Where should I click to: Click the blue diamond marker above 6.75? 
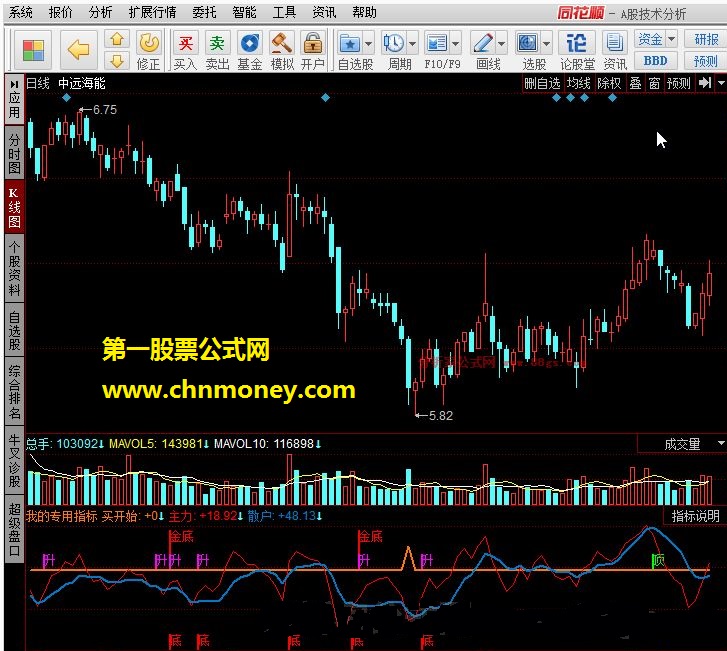(x=66, y=97)
